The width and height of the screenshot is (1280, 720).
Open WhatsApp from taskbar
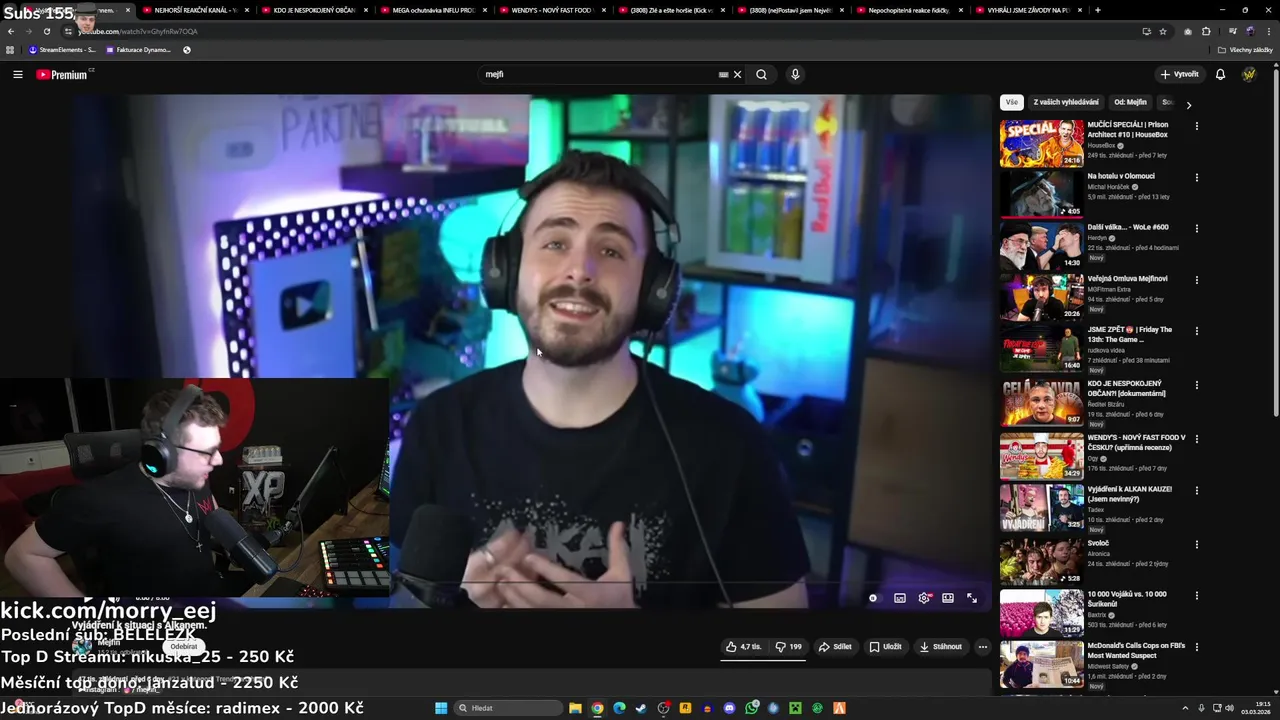tap(751, 708)
